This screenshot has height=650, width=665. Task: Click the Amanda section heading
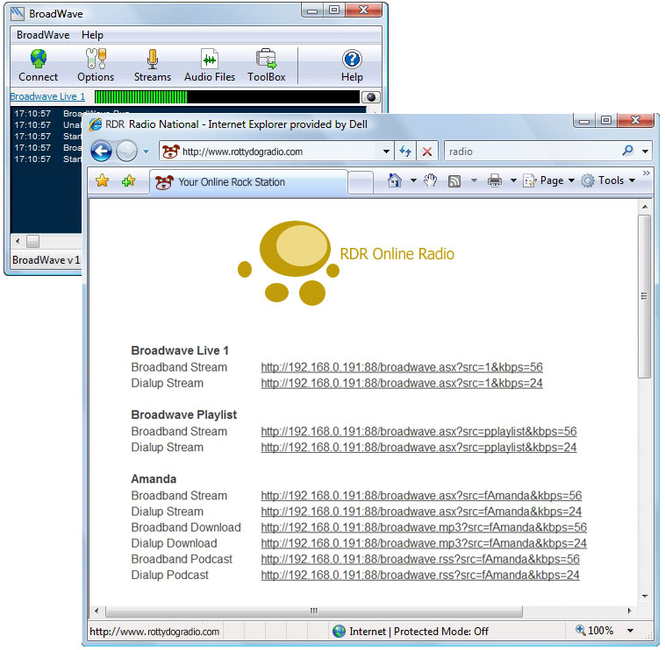tap(154, 479)
